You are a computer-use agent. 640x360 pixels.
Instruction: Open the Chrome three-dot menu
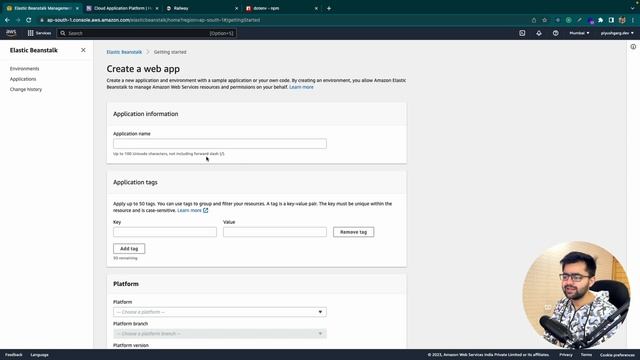point(633,20)
